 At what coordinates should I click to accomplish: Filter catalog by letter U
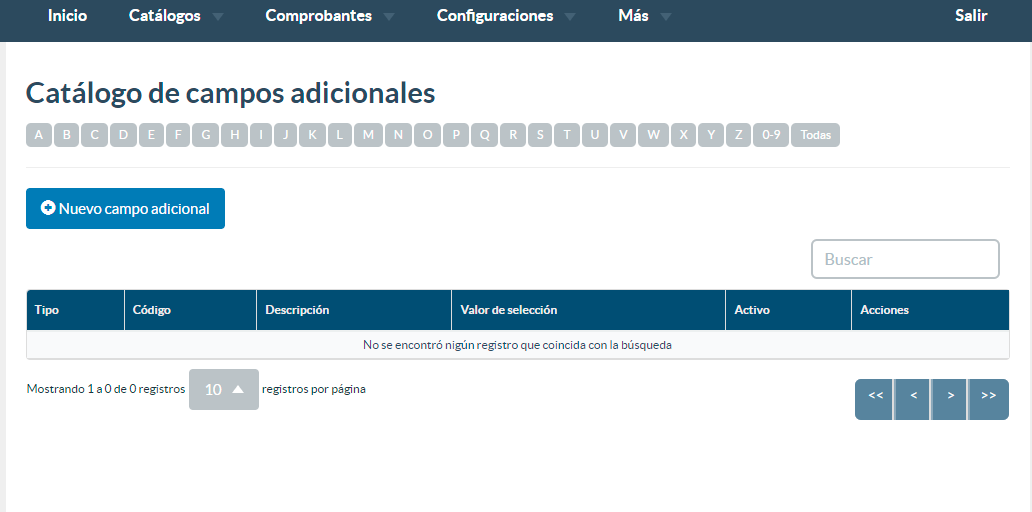[x=594, y=135]
